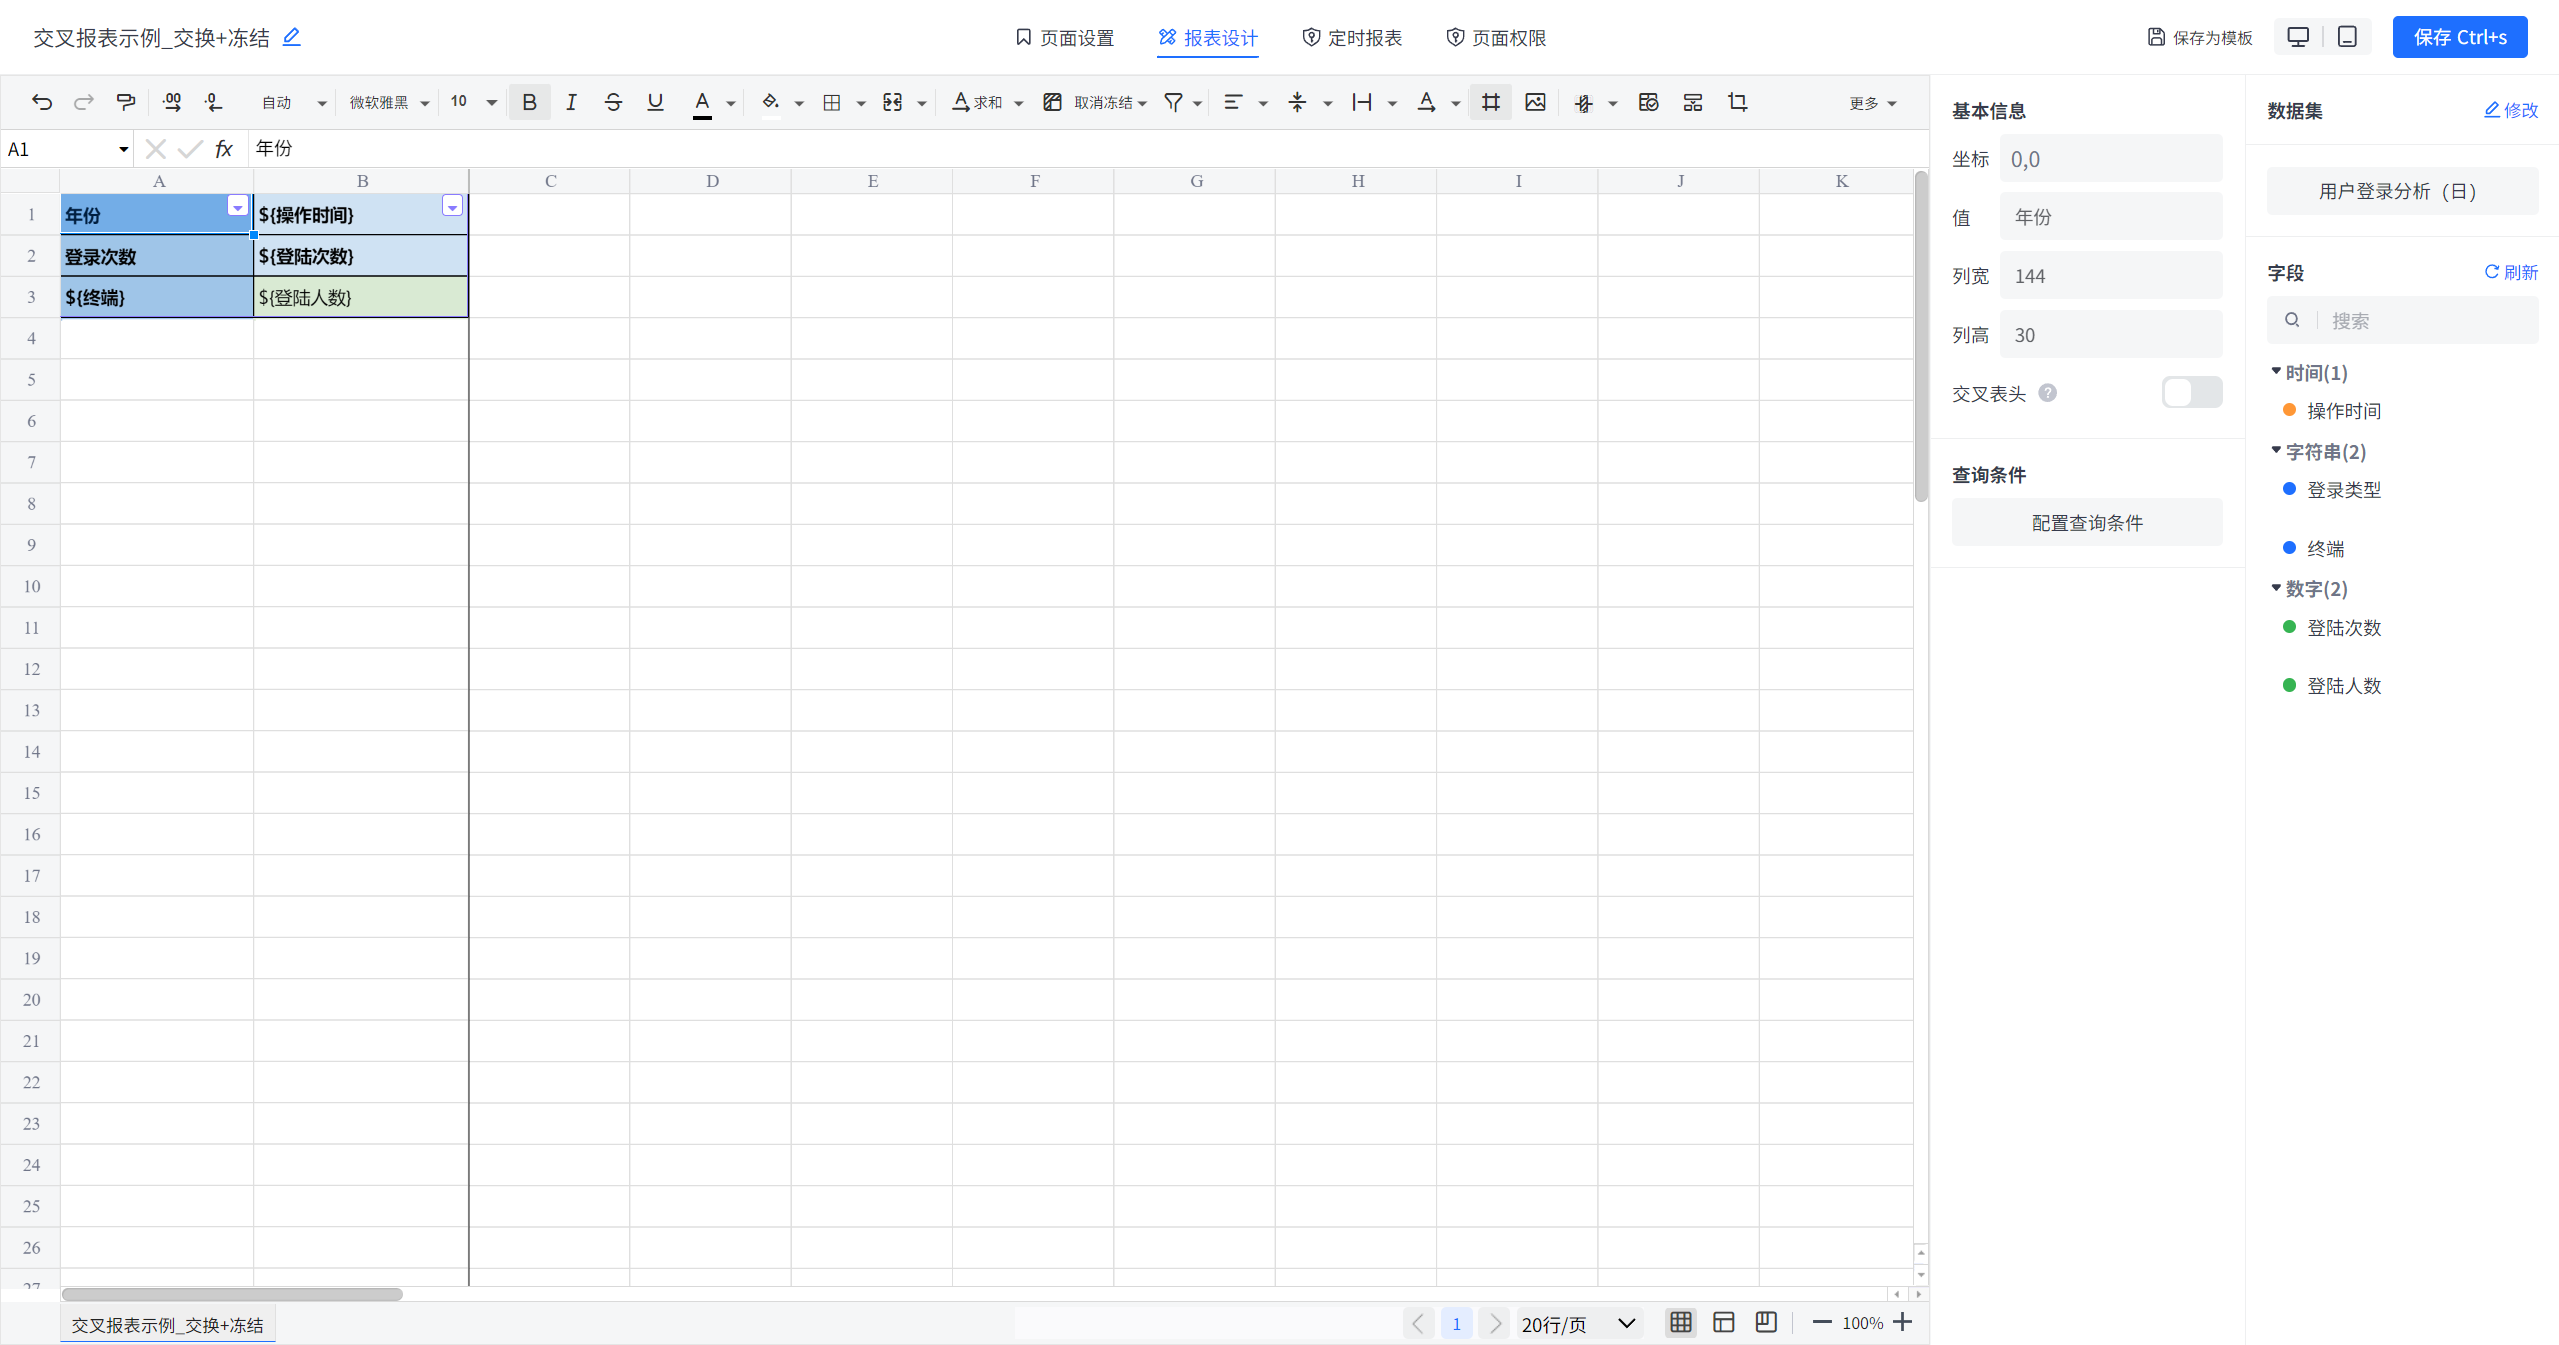Select font size dropdown in toolbar
This screenshot has width=2559, height=1345.
coord(469,103)
